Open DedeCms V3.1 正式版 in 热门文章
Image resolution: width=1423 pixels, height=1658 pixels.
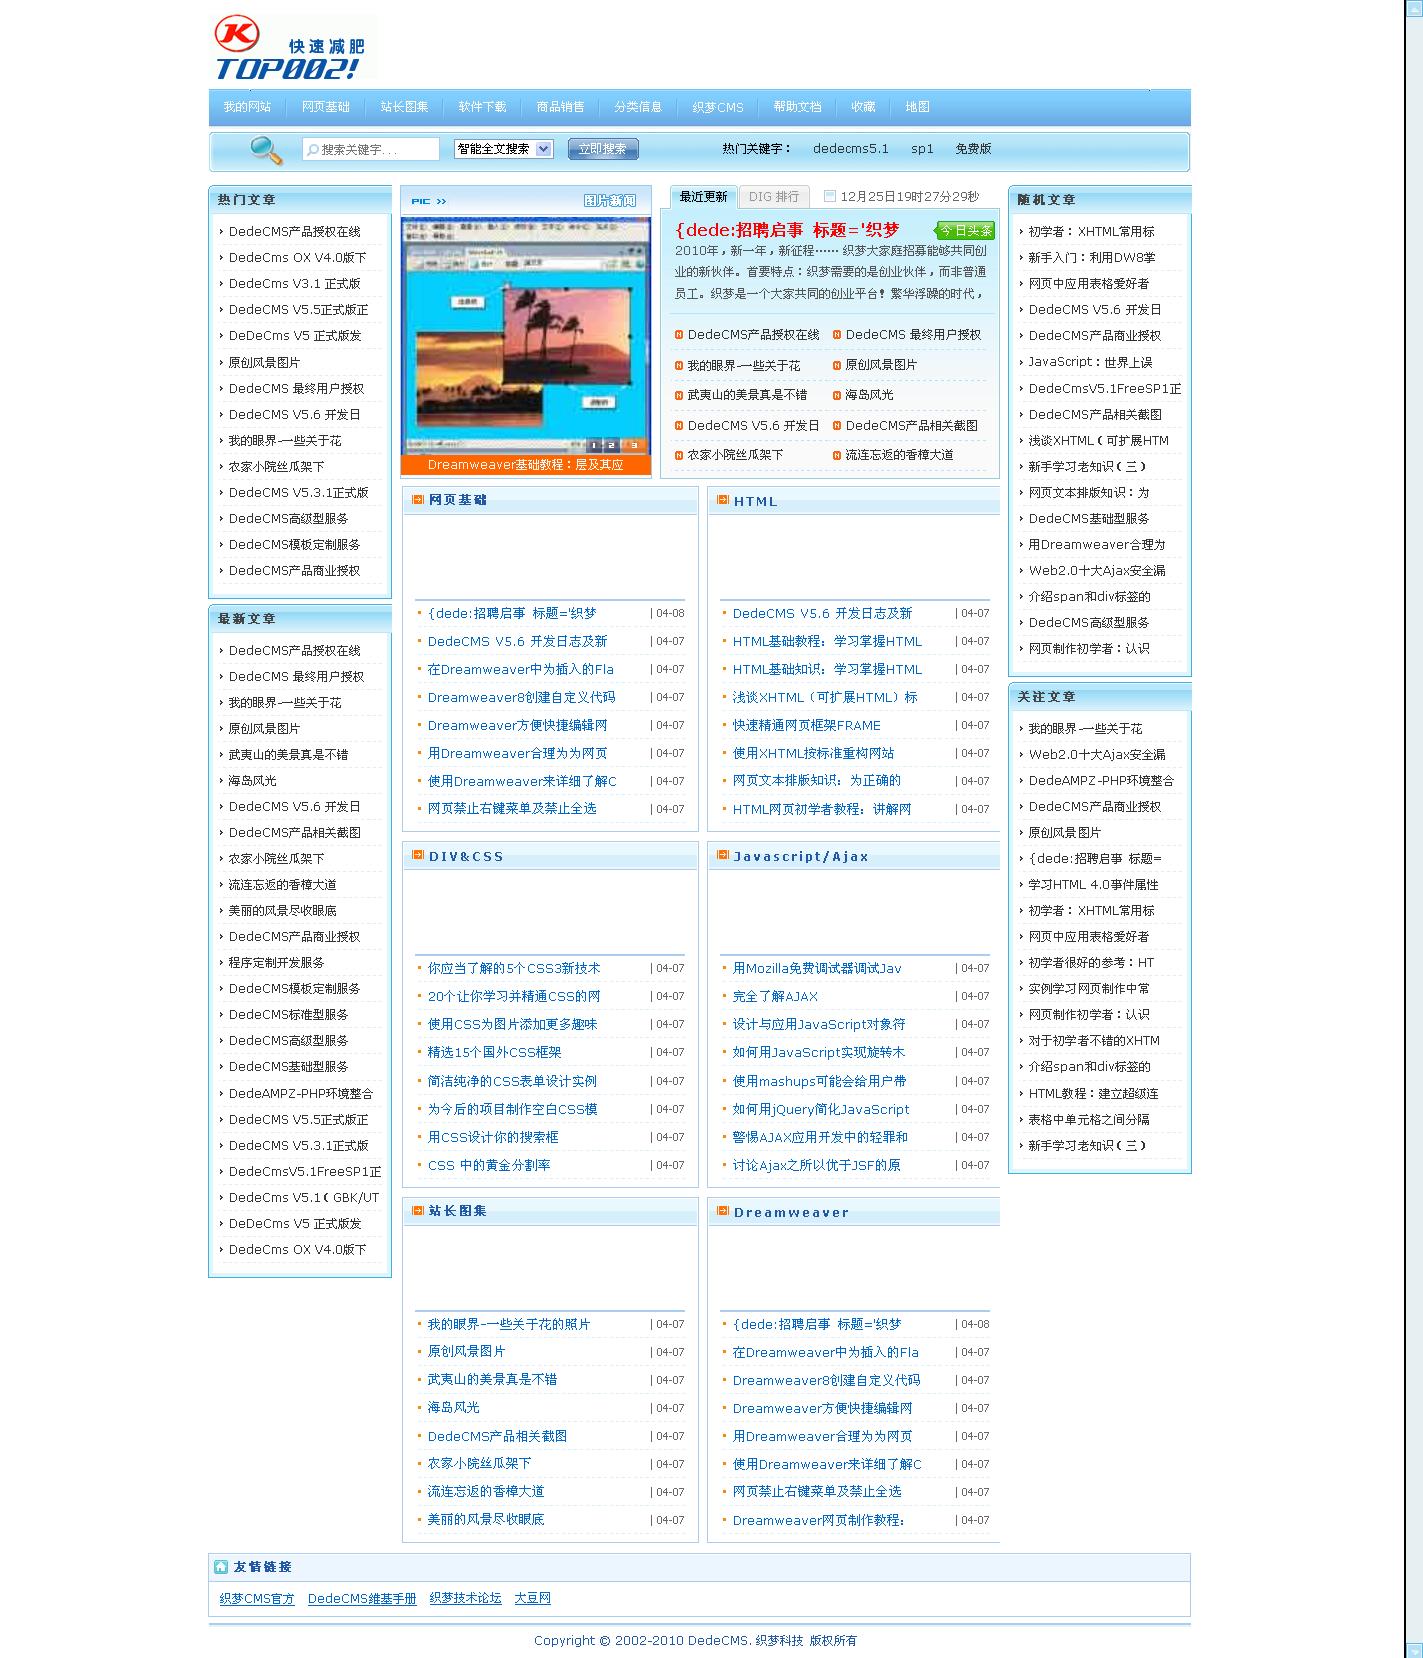294,284
